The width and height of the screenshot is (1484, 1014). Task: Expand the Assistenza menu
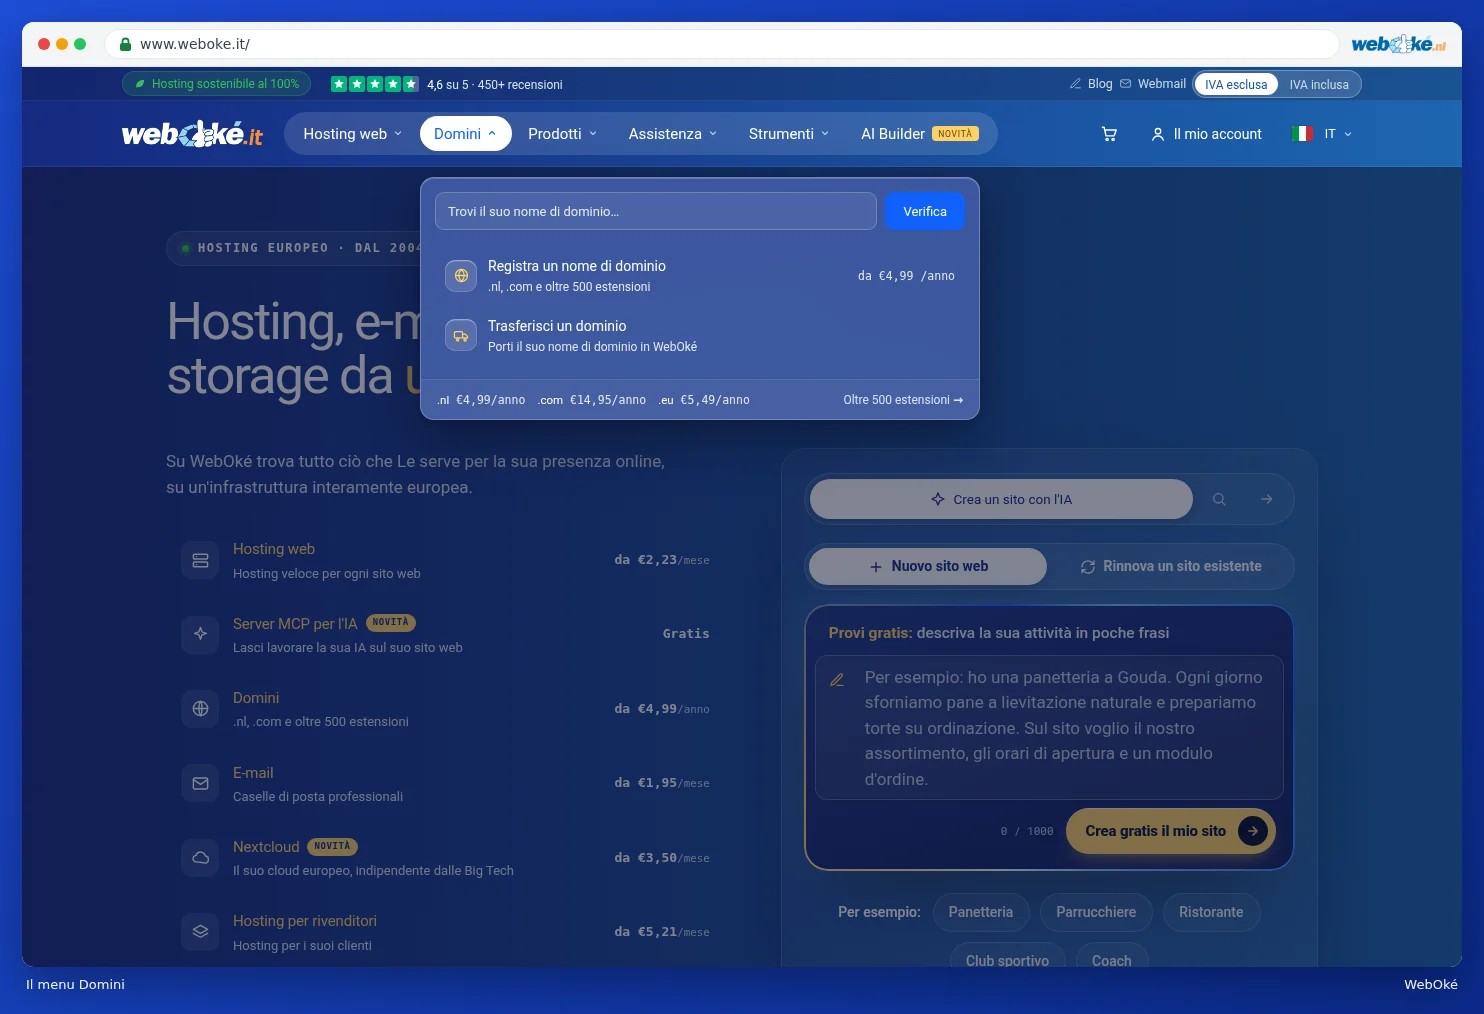672,134
